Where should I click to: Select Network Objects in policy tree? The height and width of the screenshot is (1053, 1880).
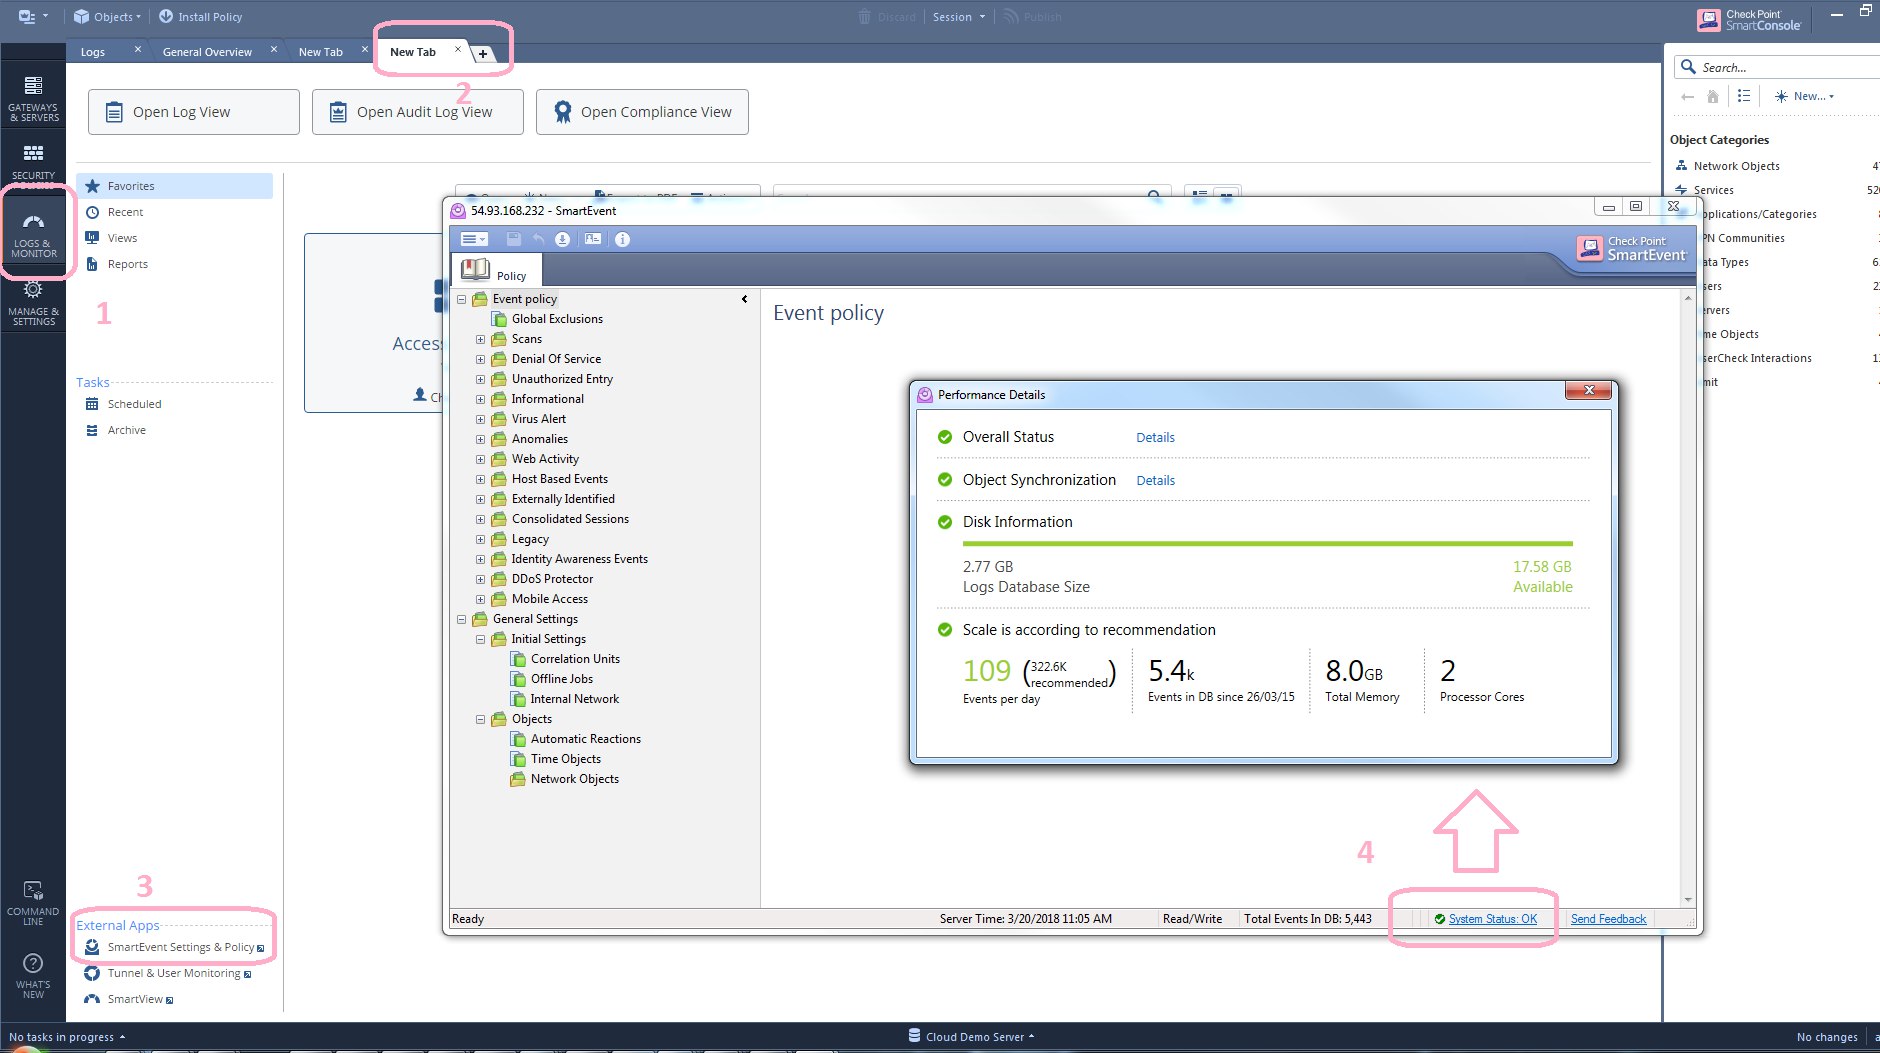574,779
